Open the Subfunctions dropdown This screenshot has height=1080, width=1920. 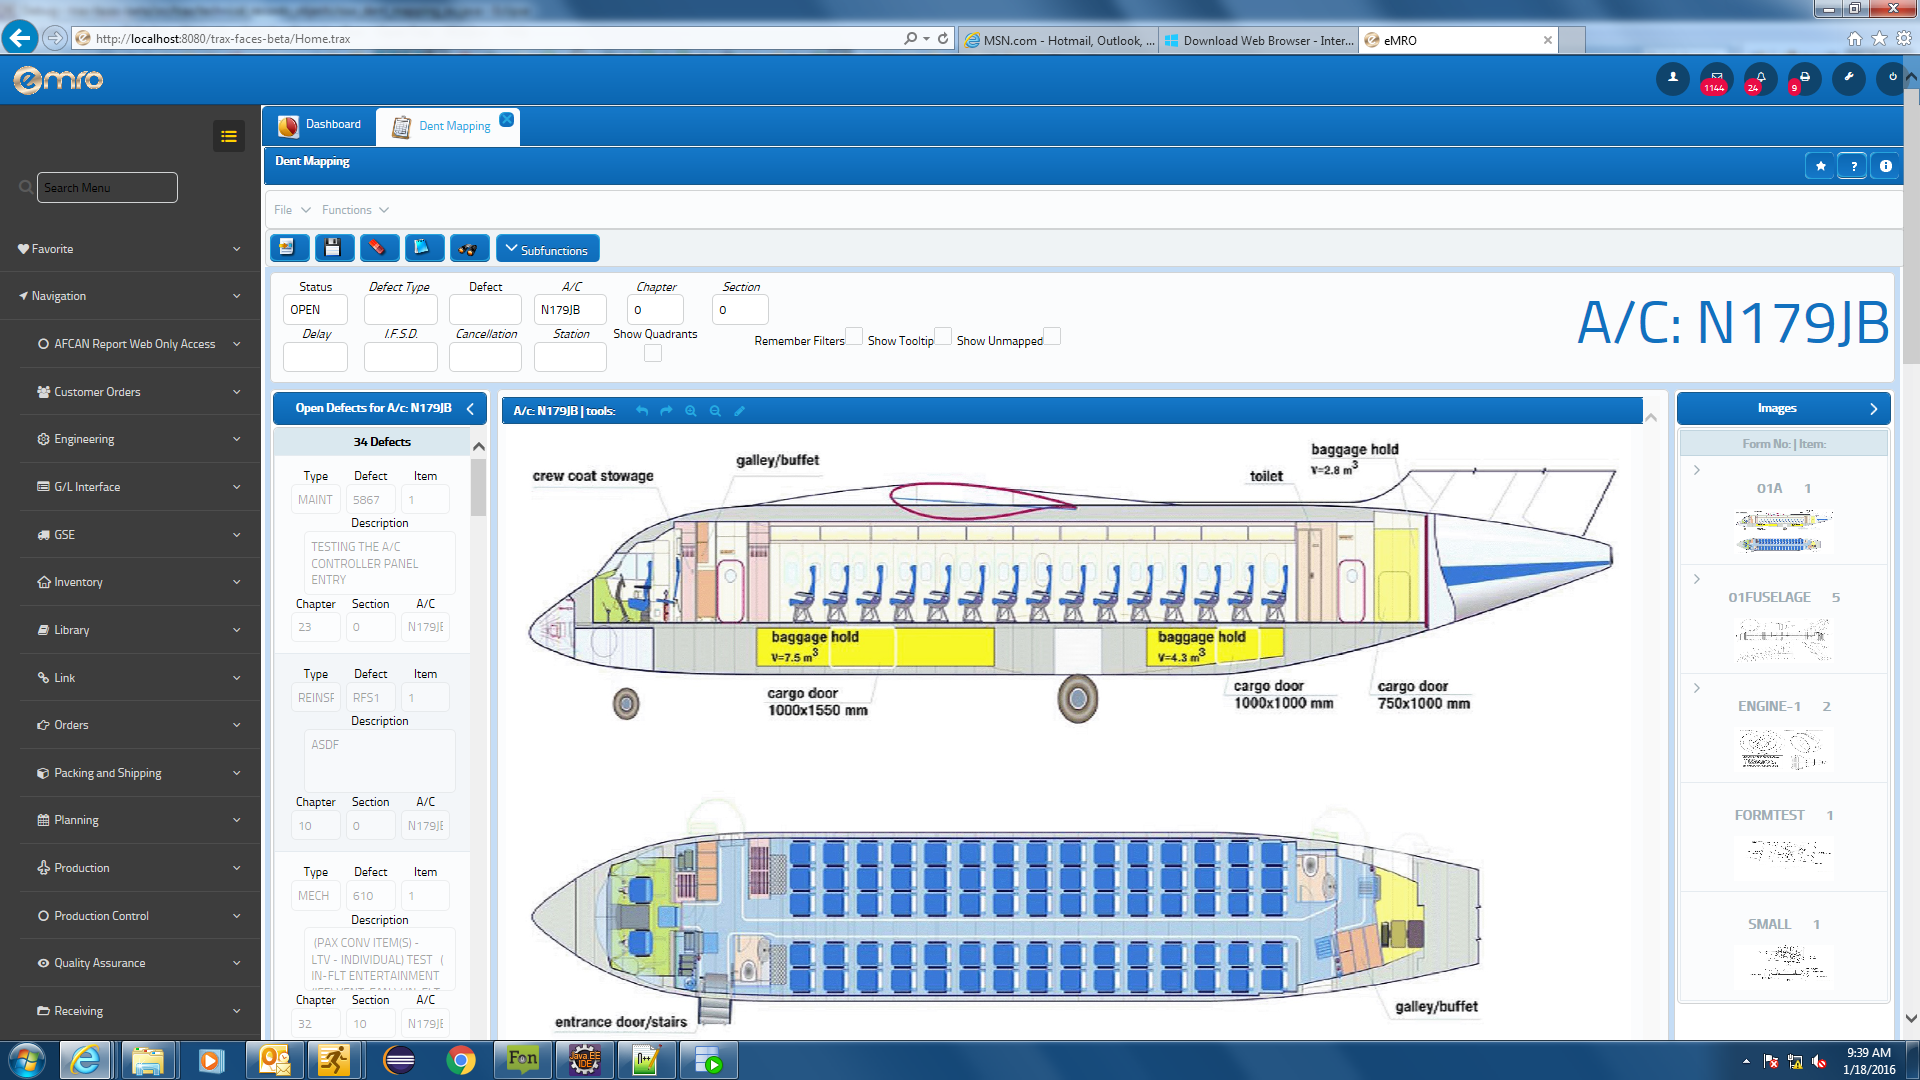pos(547,249)
